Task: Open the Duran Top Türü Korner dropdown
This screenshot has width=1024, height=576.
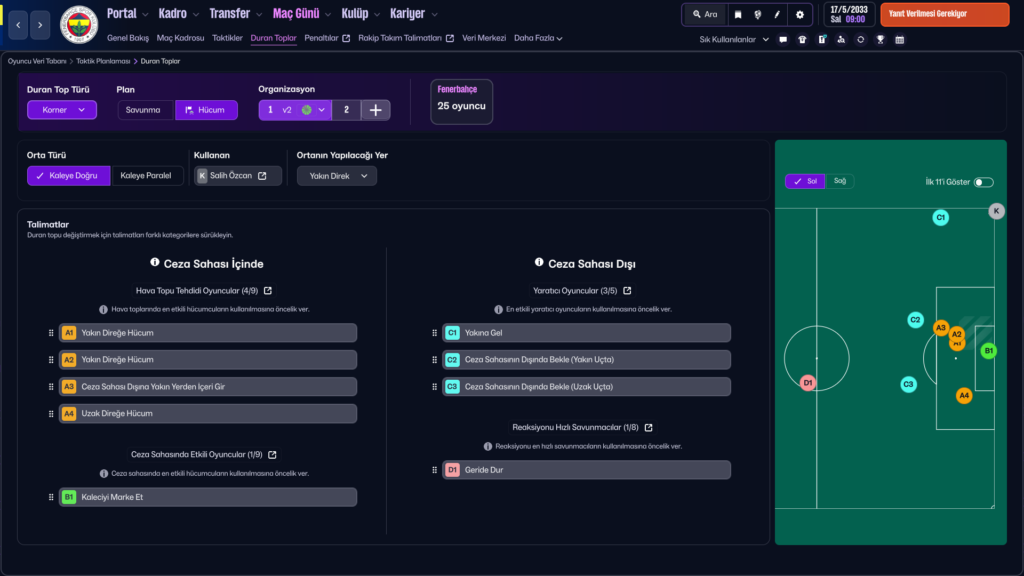Action: pyautogui.click(x=61, y=108)
